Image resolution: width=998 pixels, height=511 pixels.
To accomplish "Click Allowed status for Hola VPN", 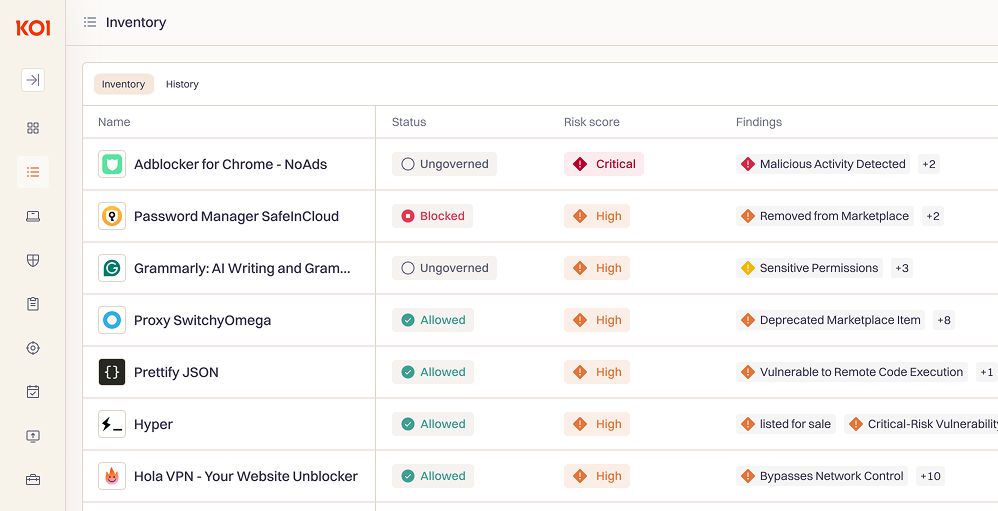I will click(433, 476).
